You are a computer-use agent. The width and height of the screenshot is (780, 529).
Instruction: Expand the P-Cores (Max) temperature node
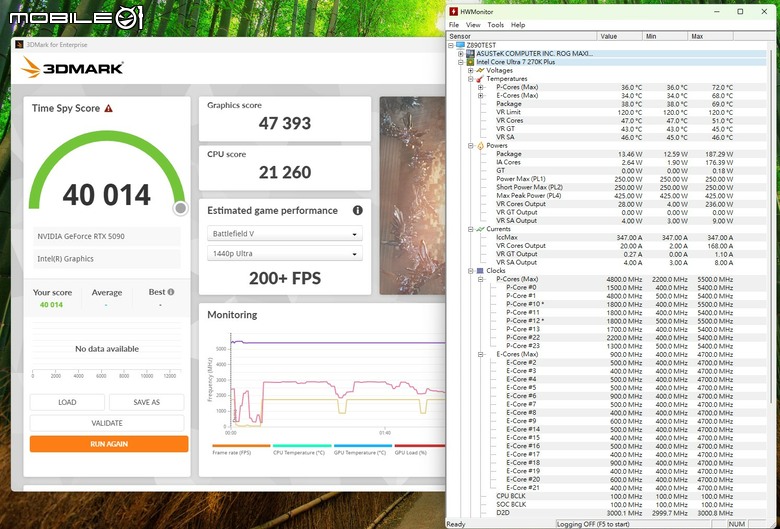tap(481, 87)
